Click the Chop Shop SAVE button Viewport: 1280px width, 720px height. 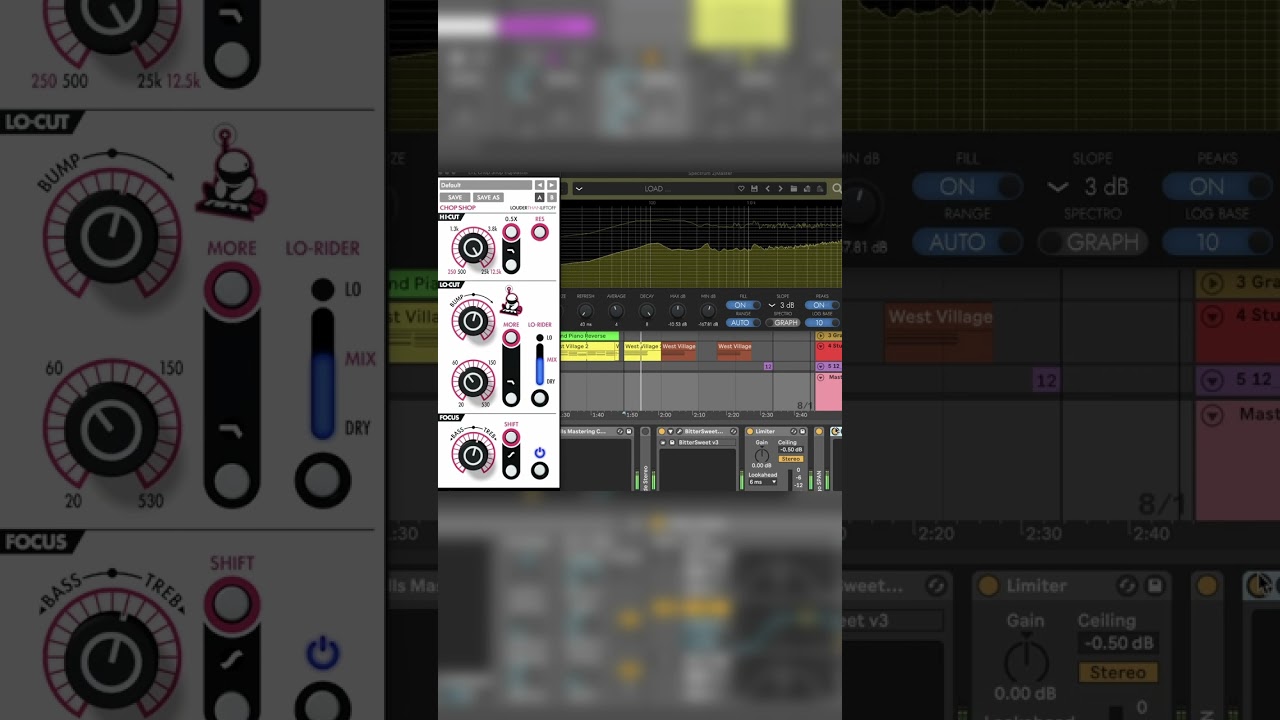455,197
